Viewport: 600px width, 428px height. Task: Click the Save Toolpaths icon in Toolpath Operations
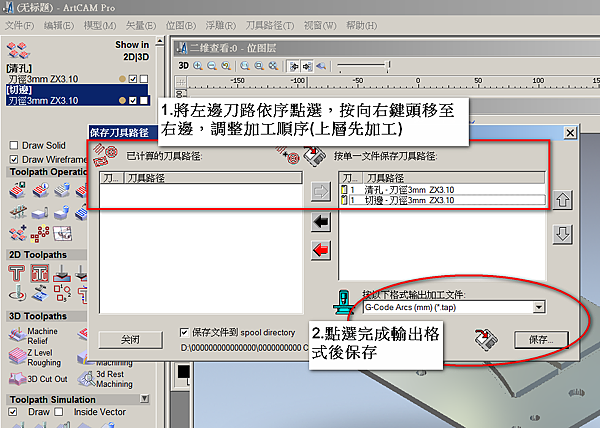[x=17, y=190]
